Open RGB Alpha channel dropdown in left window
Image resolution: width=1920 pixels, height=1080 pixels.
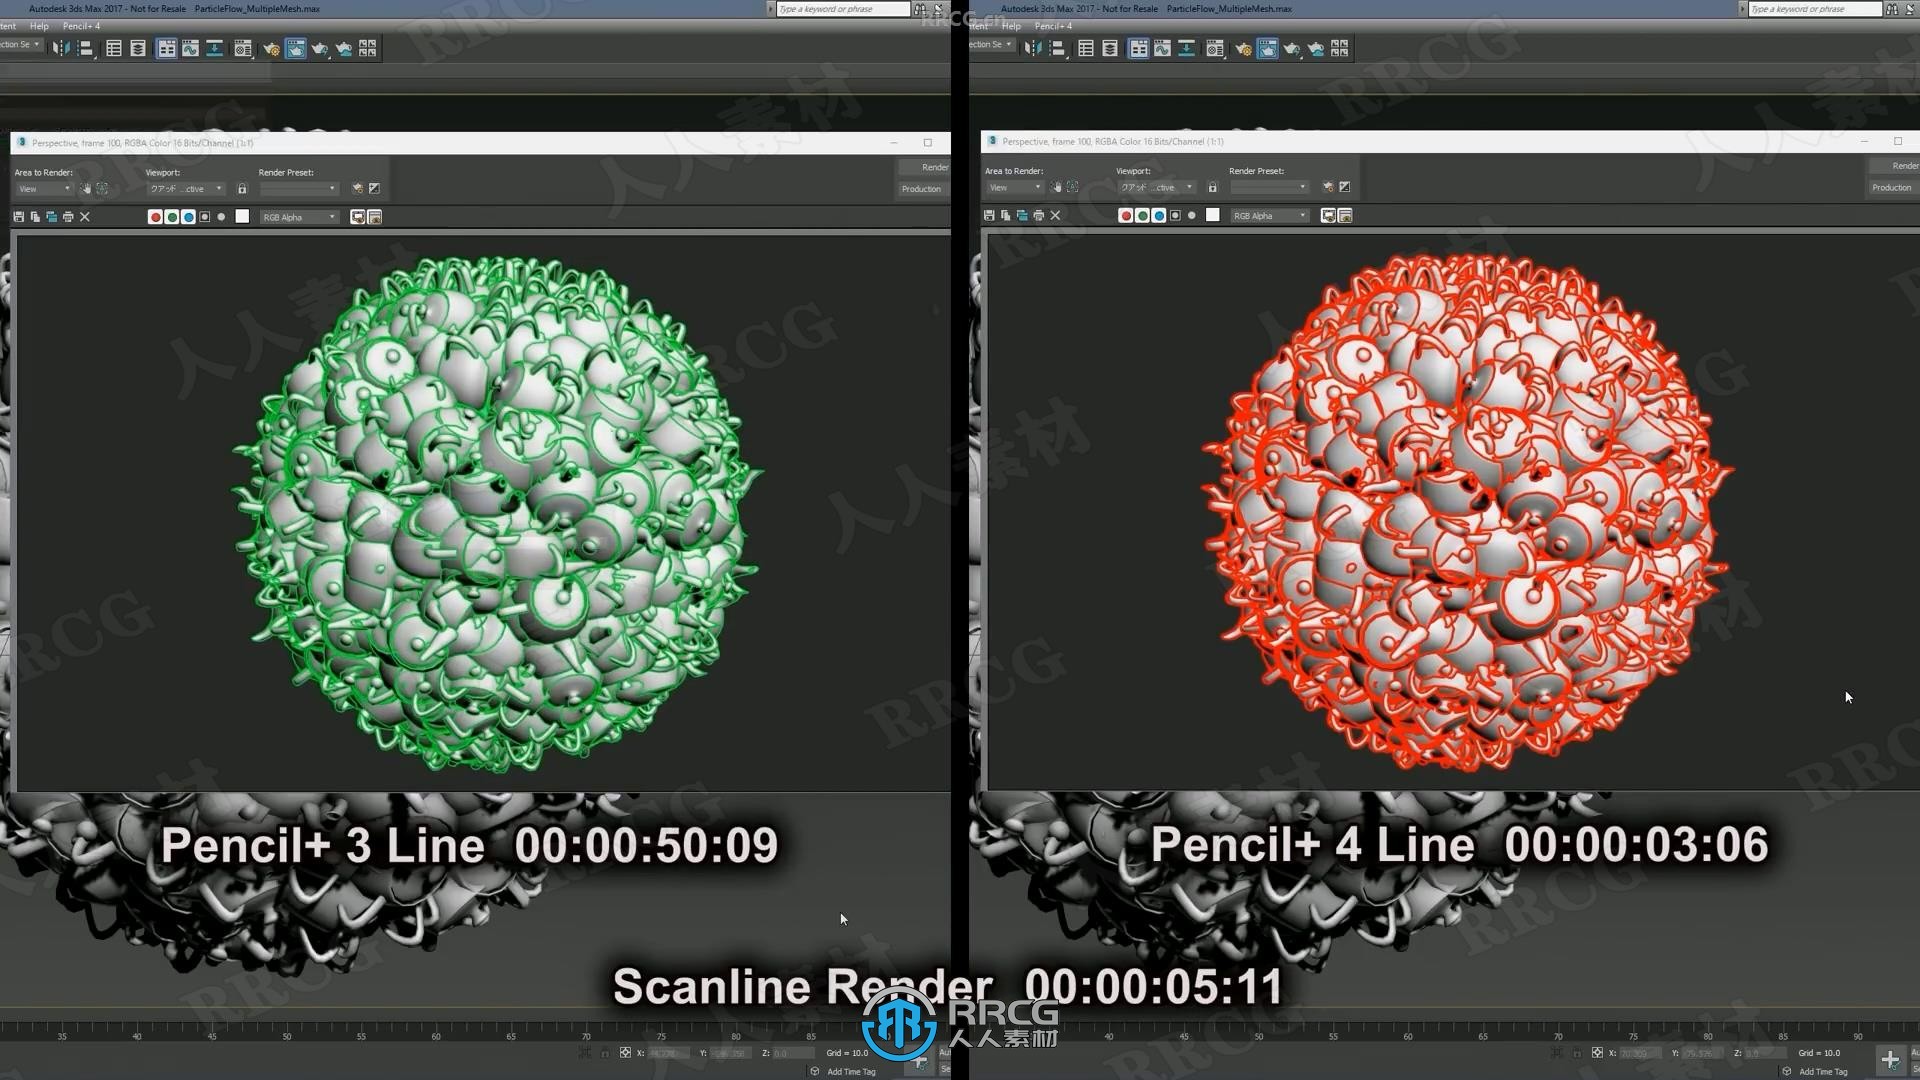point(299,217)
